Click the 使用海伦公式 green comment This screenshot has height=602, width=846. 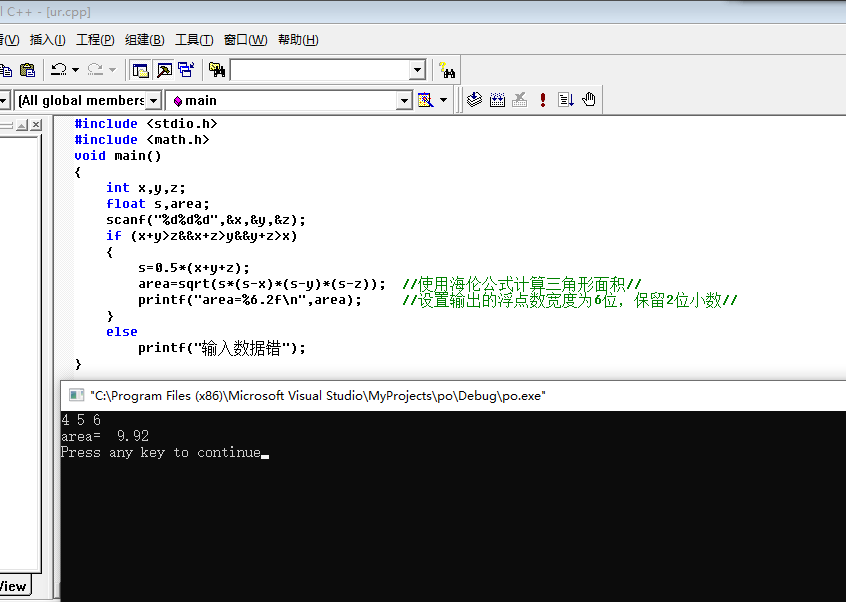pos(522,284)
